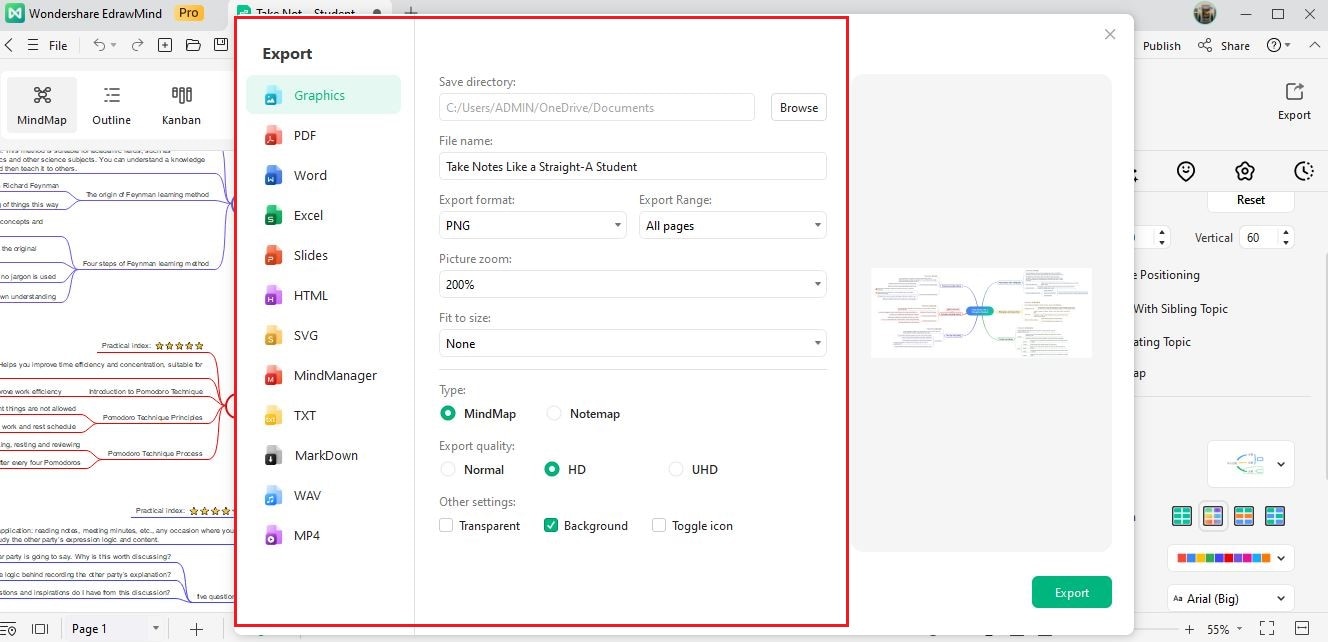This screenshot has height=642, width=1328.
Task: Click the back arrow left of the File menu
Action: tap(8, 45)
